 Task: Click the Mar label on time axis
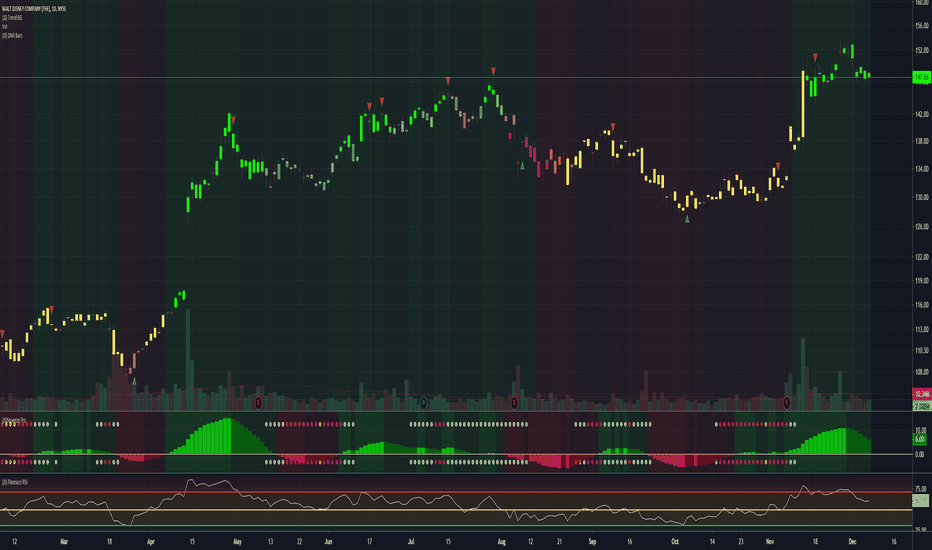[64, 542]
